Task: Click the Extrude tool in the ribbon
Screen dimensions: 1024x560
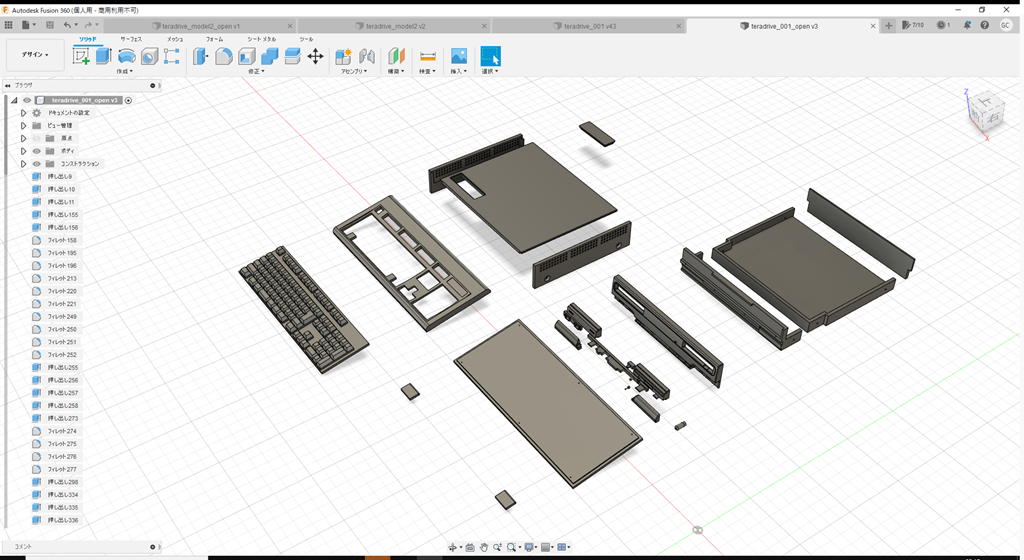Action: click(103, 56)
